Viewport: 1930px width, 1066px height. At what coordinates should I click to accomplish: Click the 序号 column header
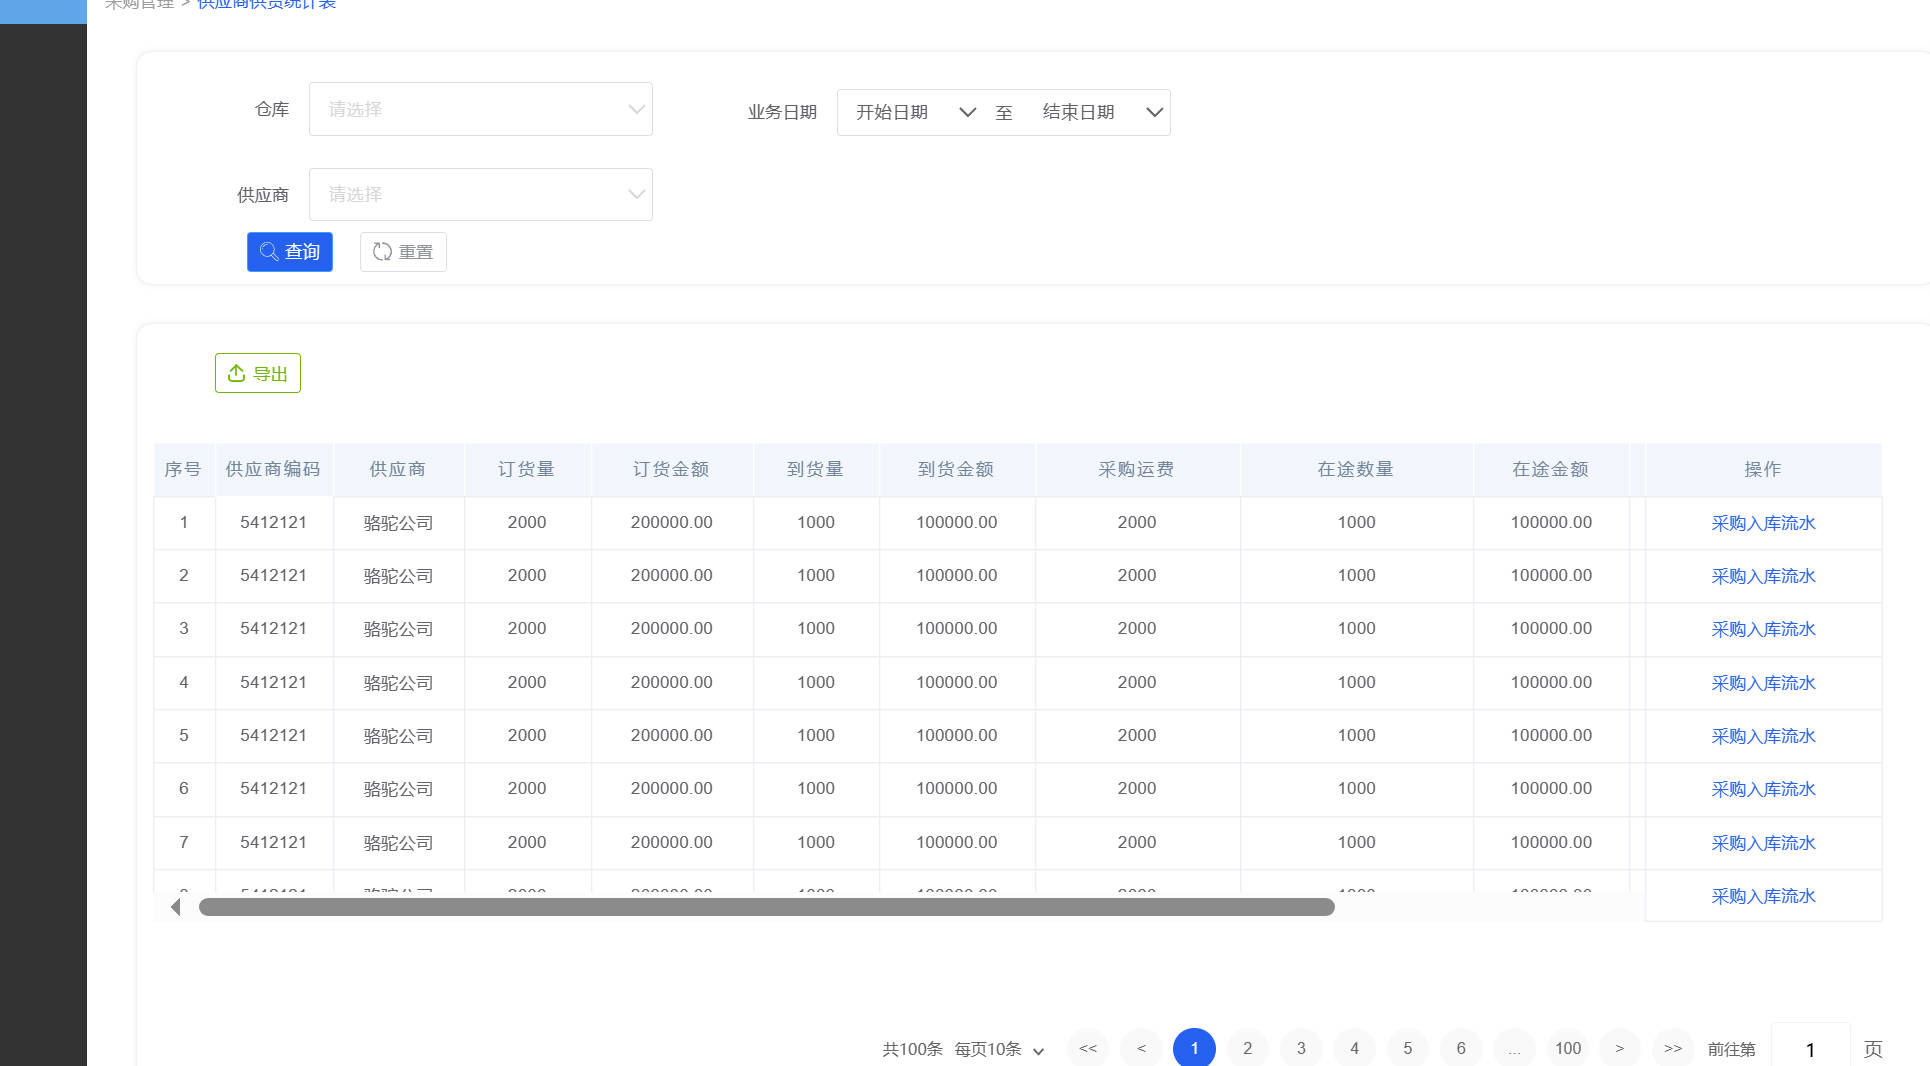(x=183, y=469)
